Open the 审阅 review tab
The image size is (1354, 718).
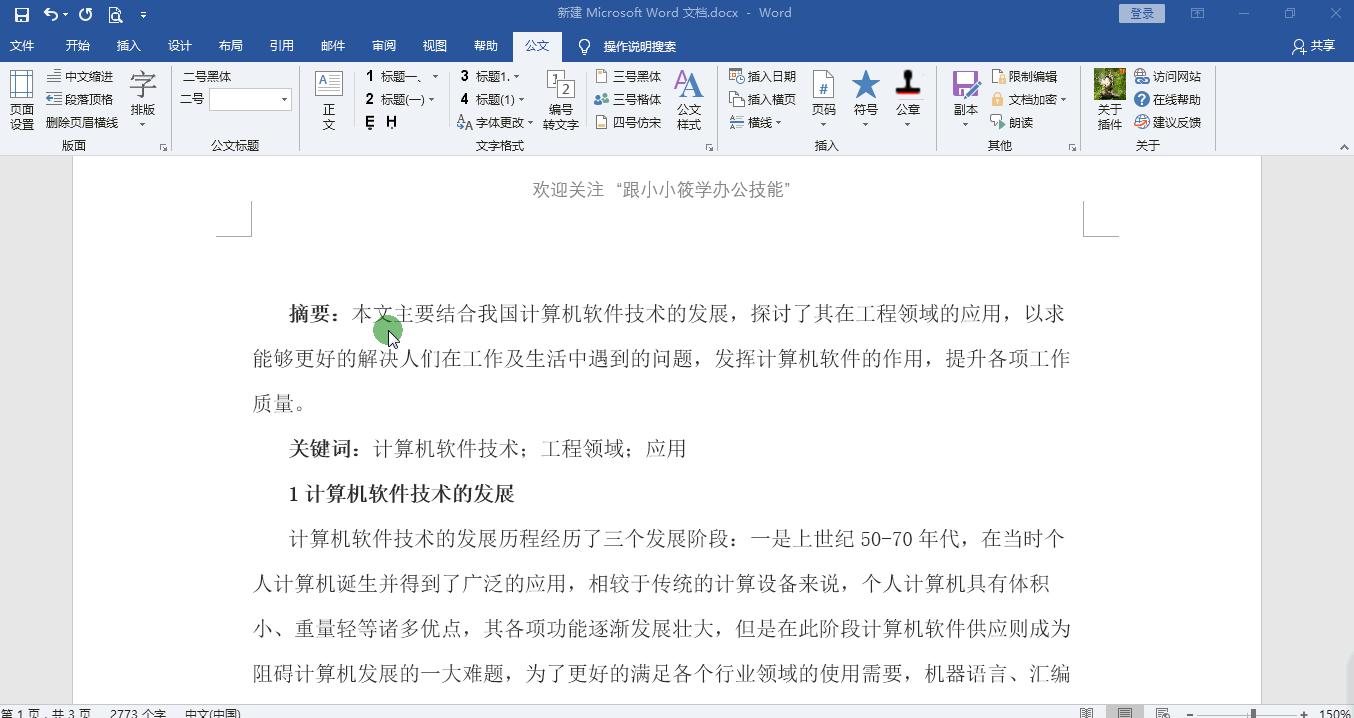point(384,45)
